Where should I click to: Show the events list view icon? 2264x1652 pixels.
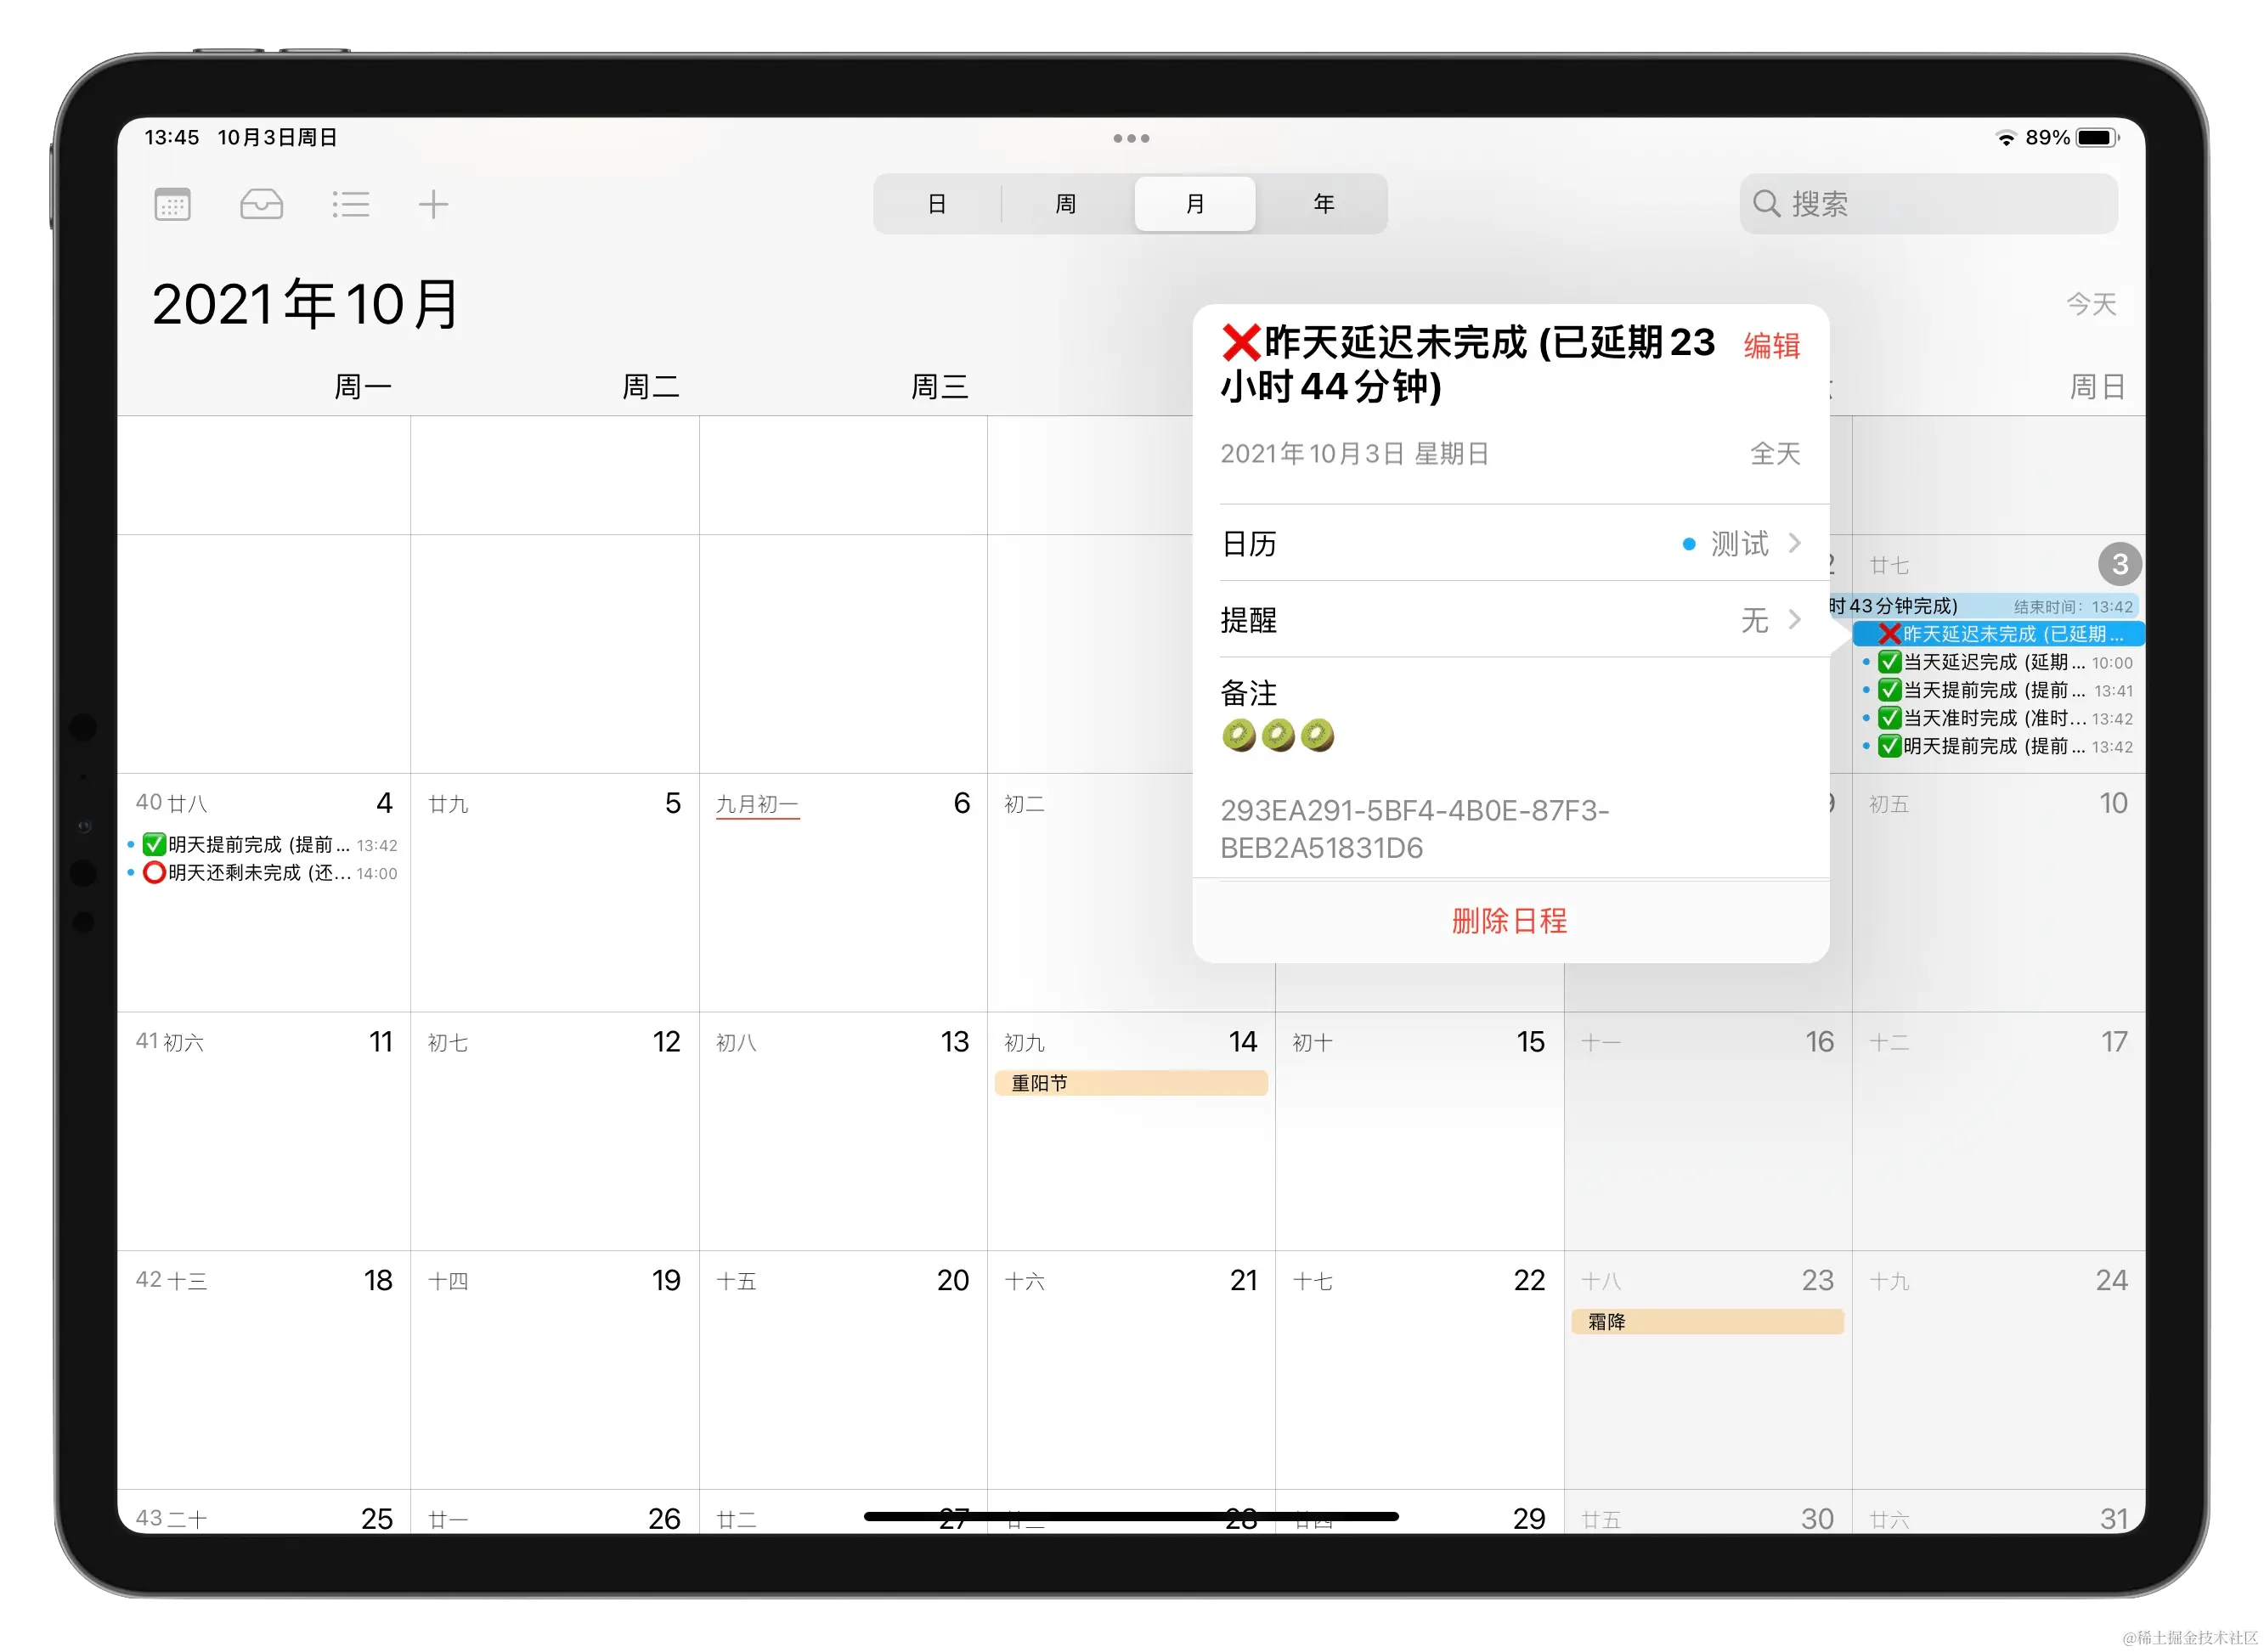(x=351, y=204)
